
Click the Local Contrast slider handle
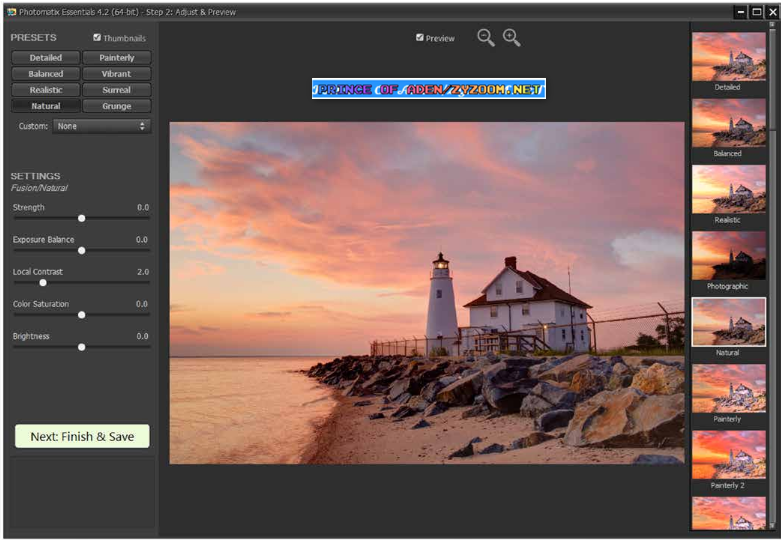[43, 283]
